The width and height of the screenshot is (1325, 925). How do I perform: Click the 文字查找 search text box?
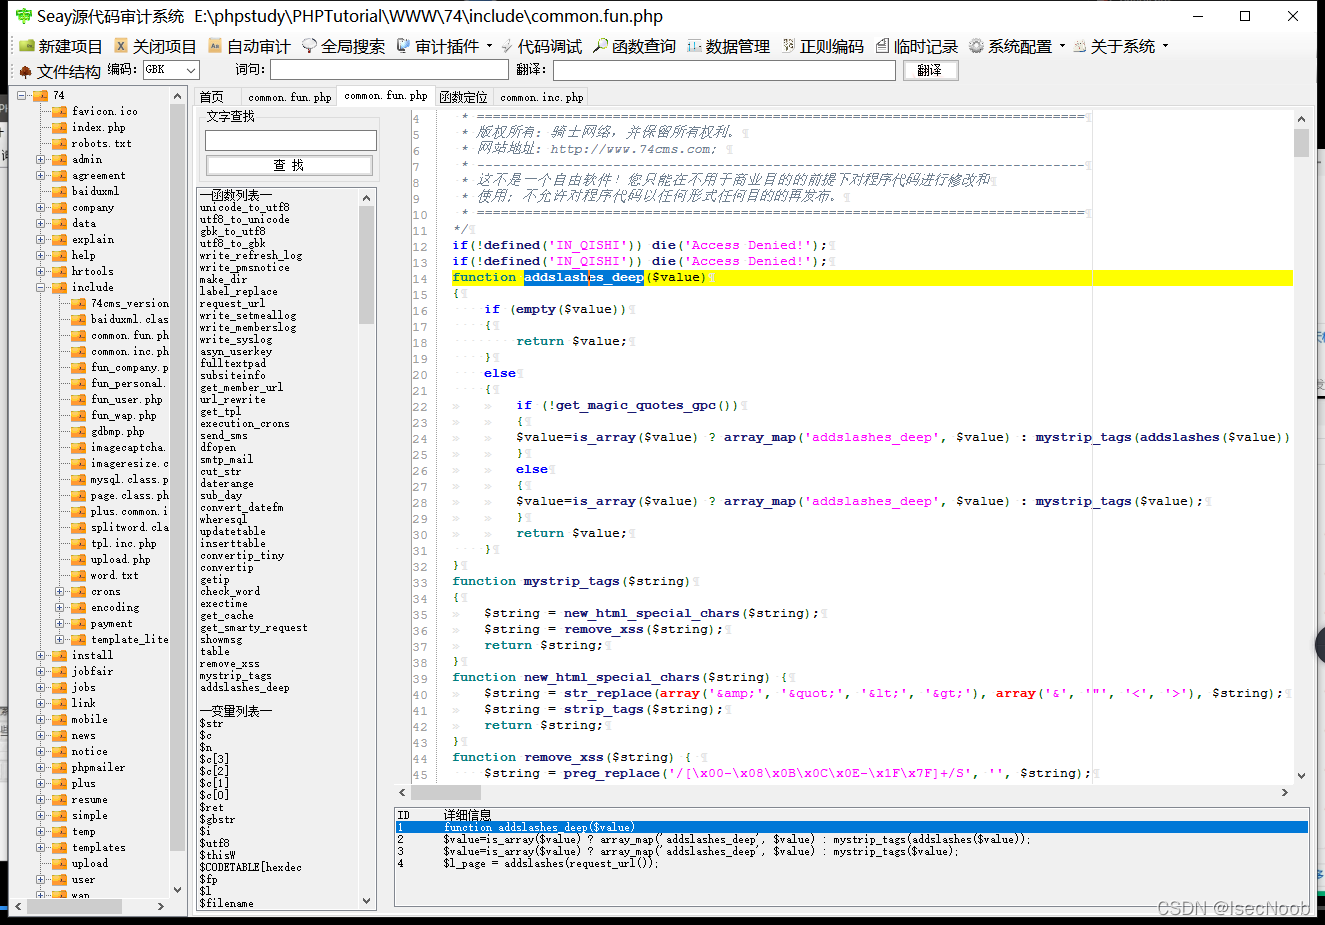click(x=291, y=140)
